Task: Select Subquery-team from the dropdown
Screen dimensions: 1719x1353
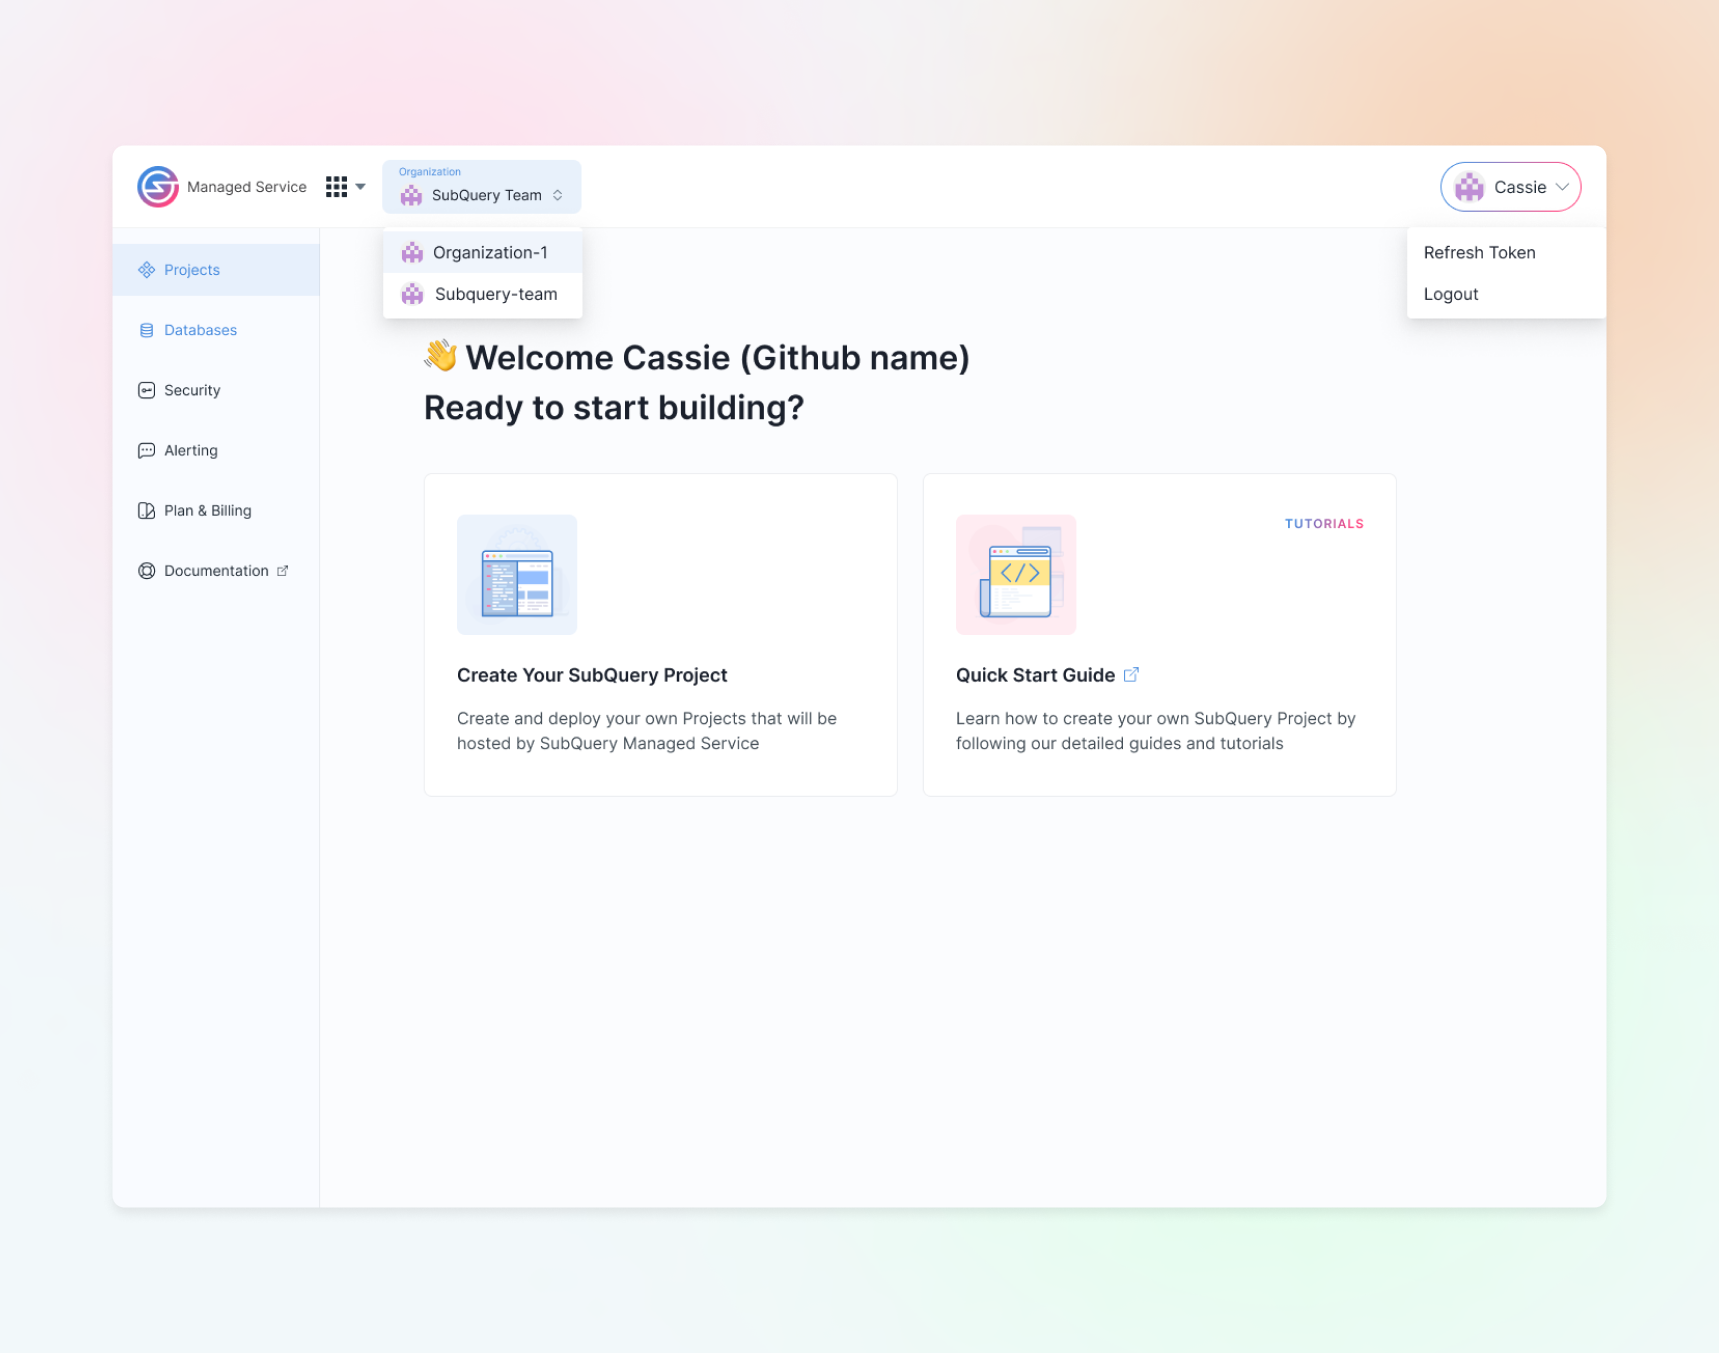Action: (x=482, y=294)
